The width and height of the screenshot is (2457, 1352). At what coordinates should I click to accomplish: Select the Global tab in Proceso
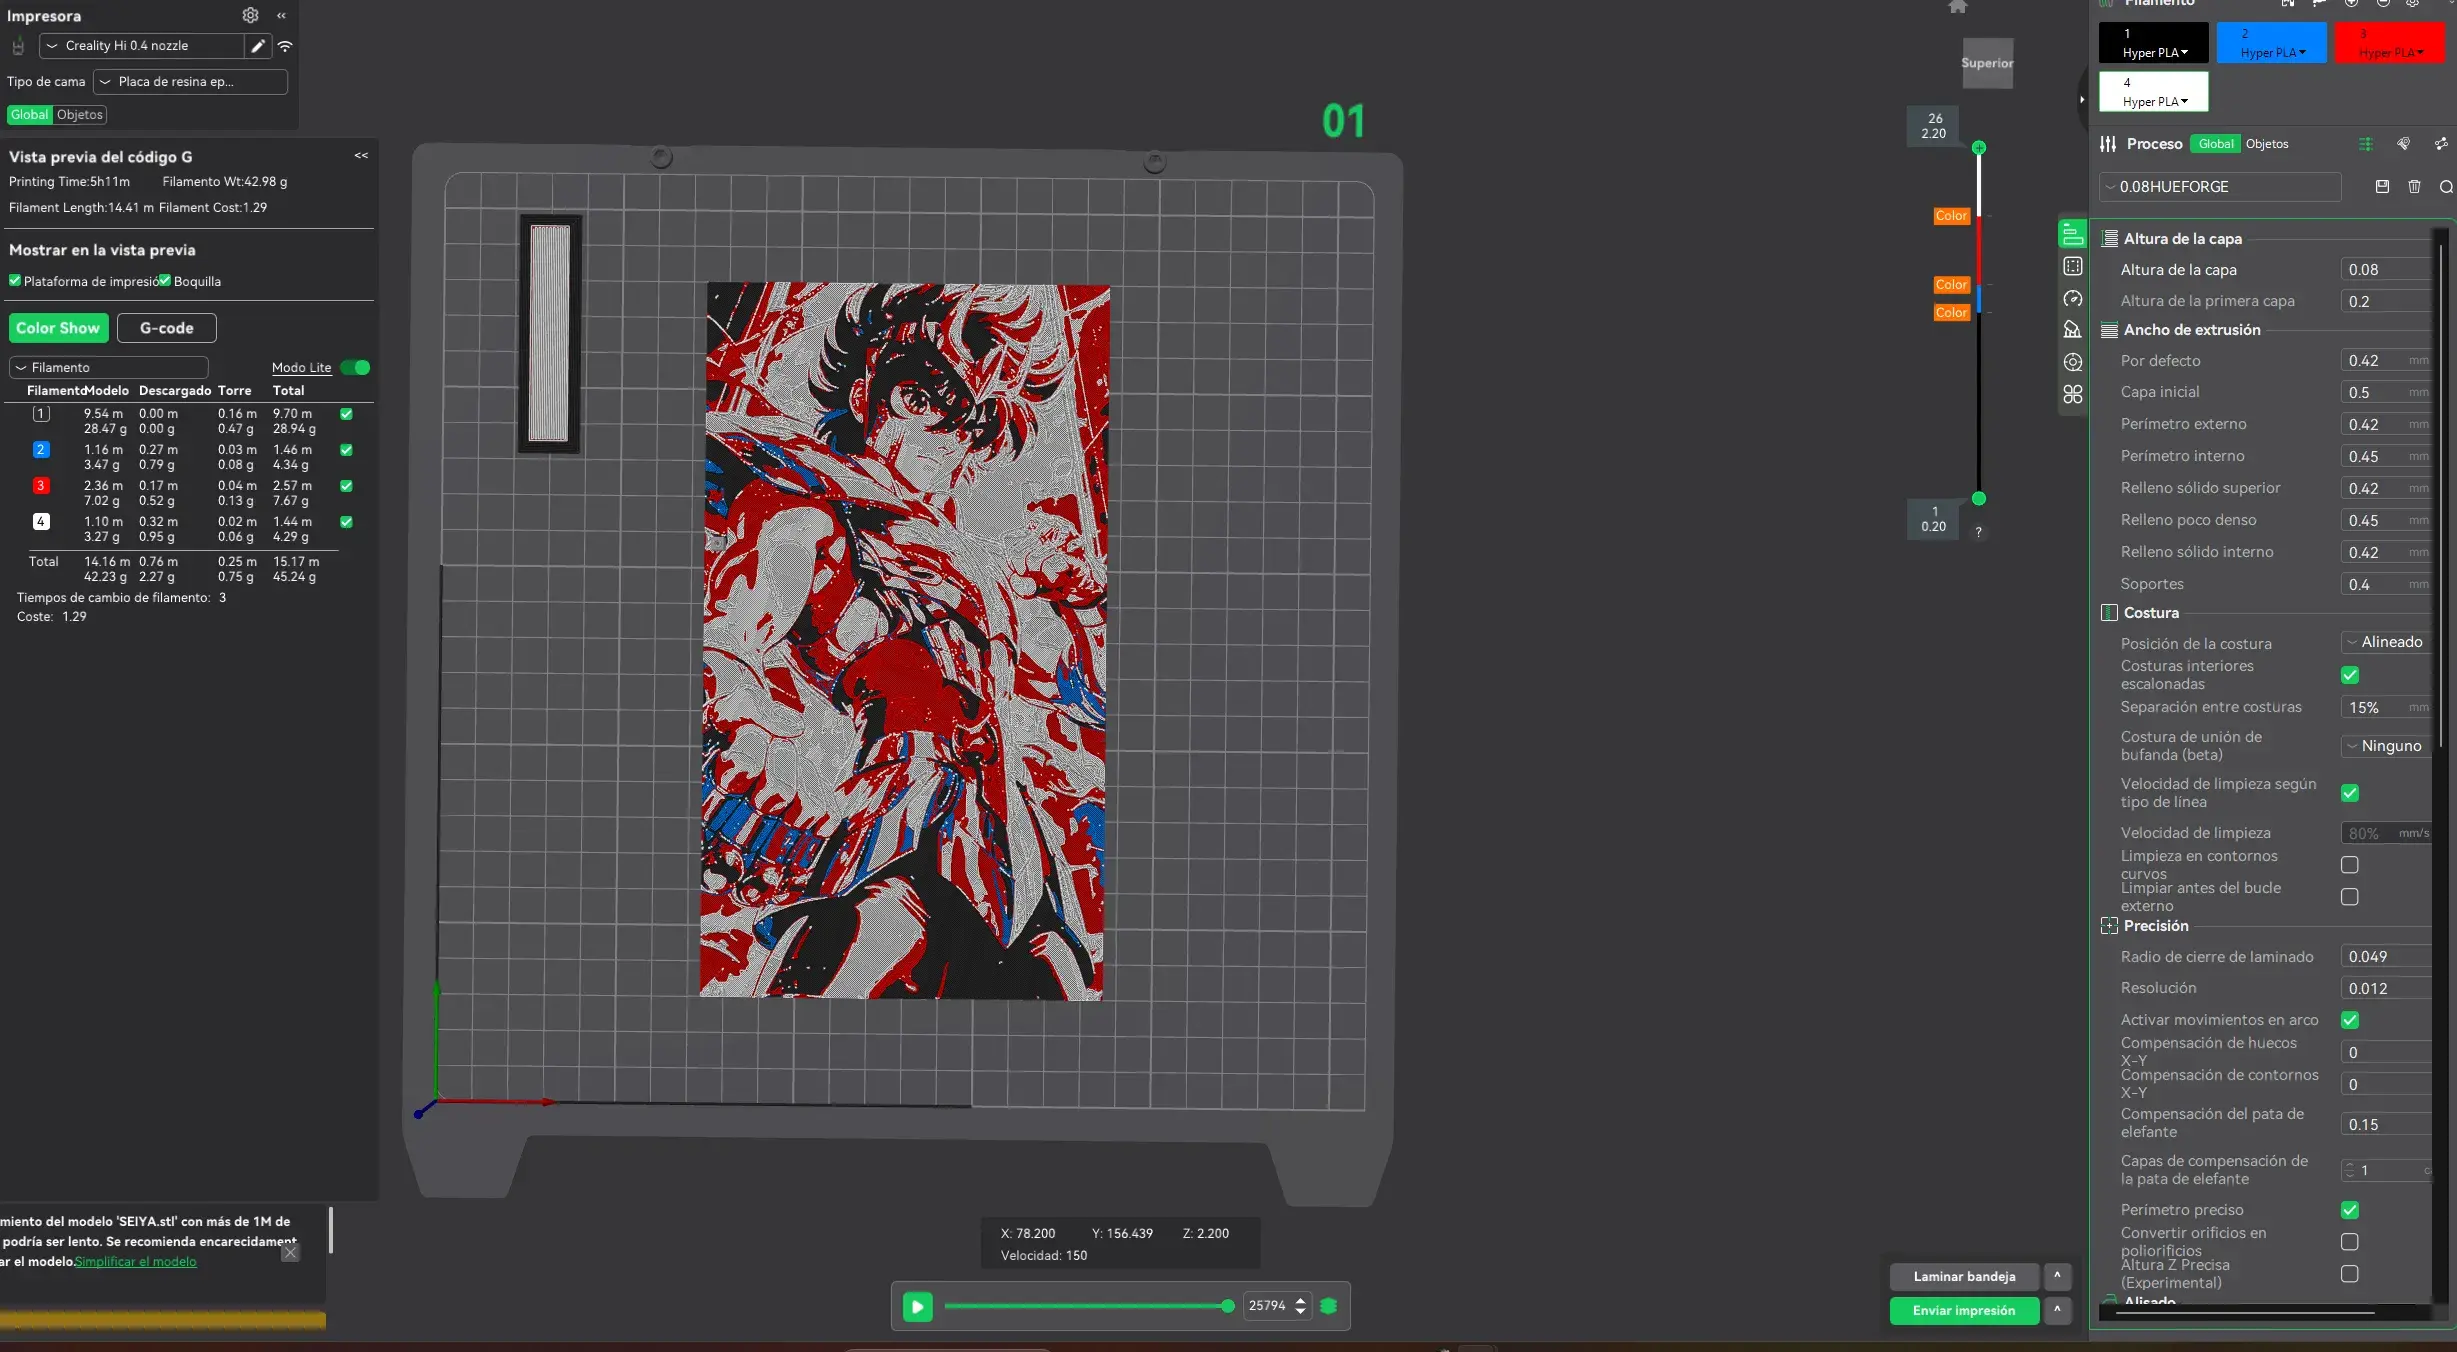click(2216, 144)
